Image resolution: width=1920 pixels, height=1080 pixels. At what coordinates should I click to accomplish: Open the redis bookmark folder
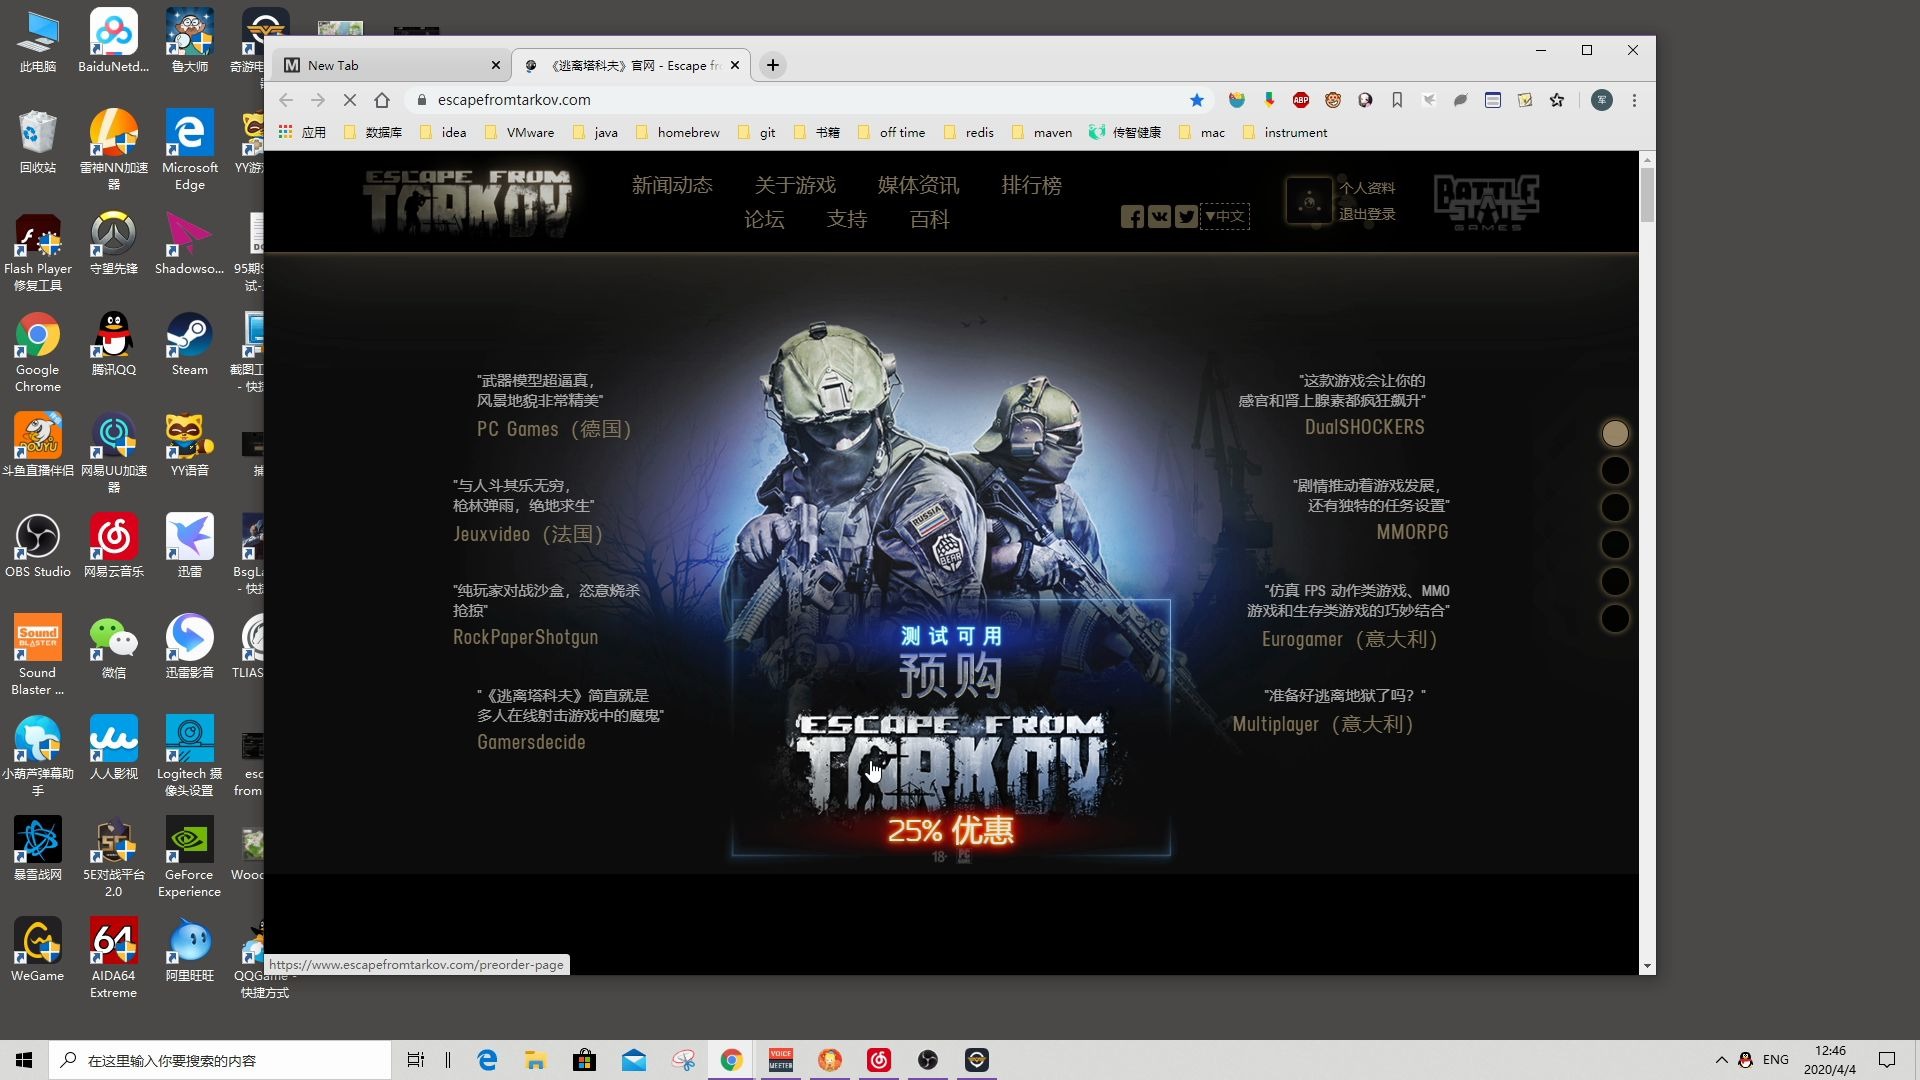968,132
